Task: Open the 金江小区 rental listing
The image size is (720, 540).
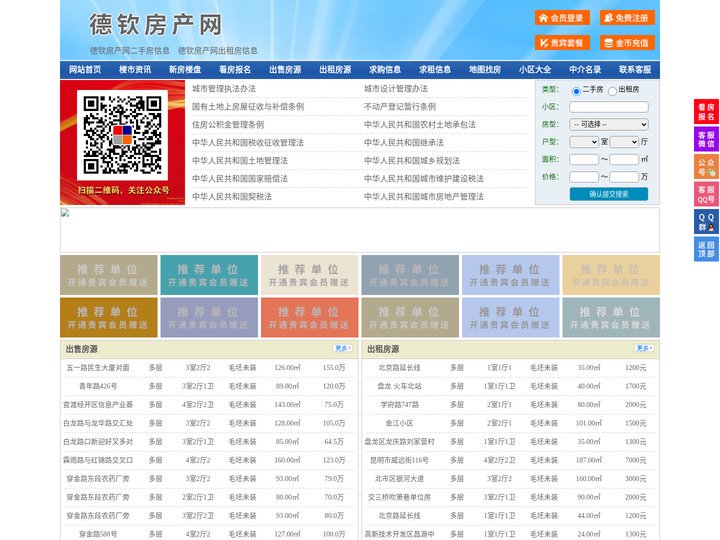Action: pyautogui.click(x=399, y=423)
